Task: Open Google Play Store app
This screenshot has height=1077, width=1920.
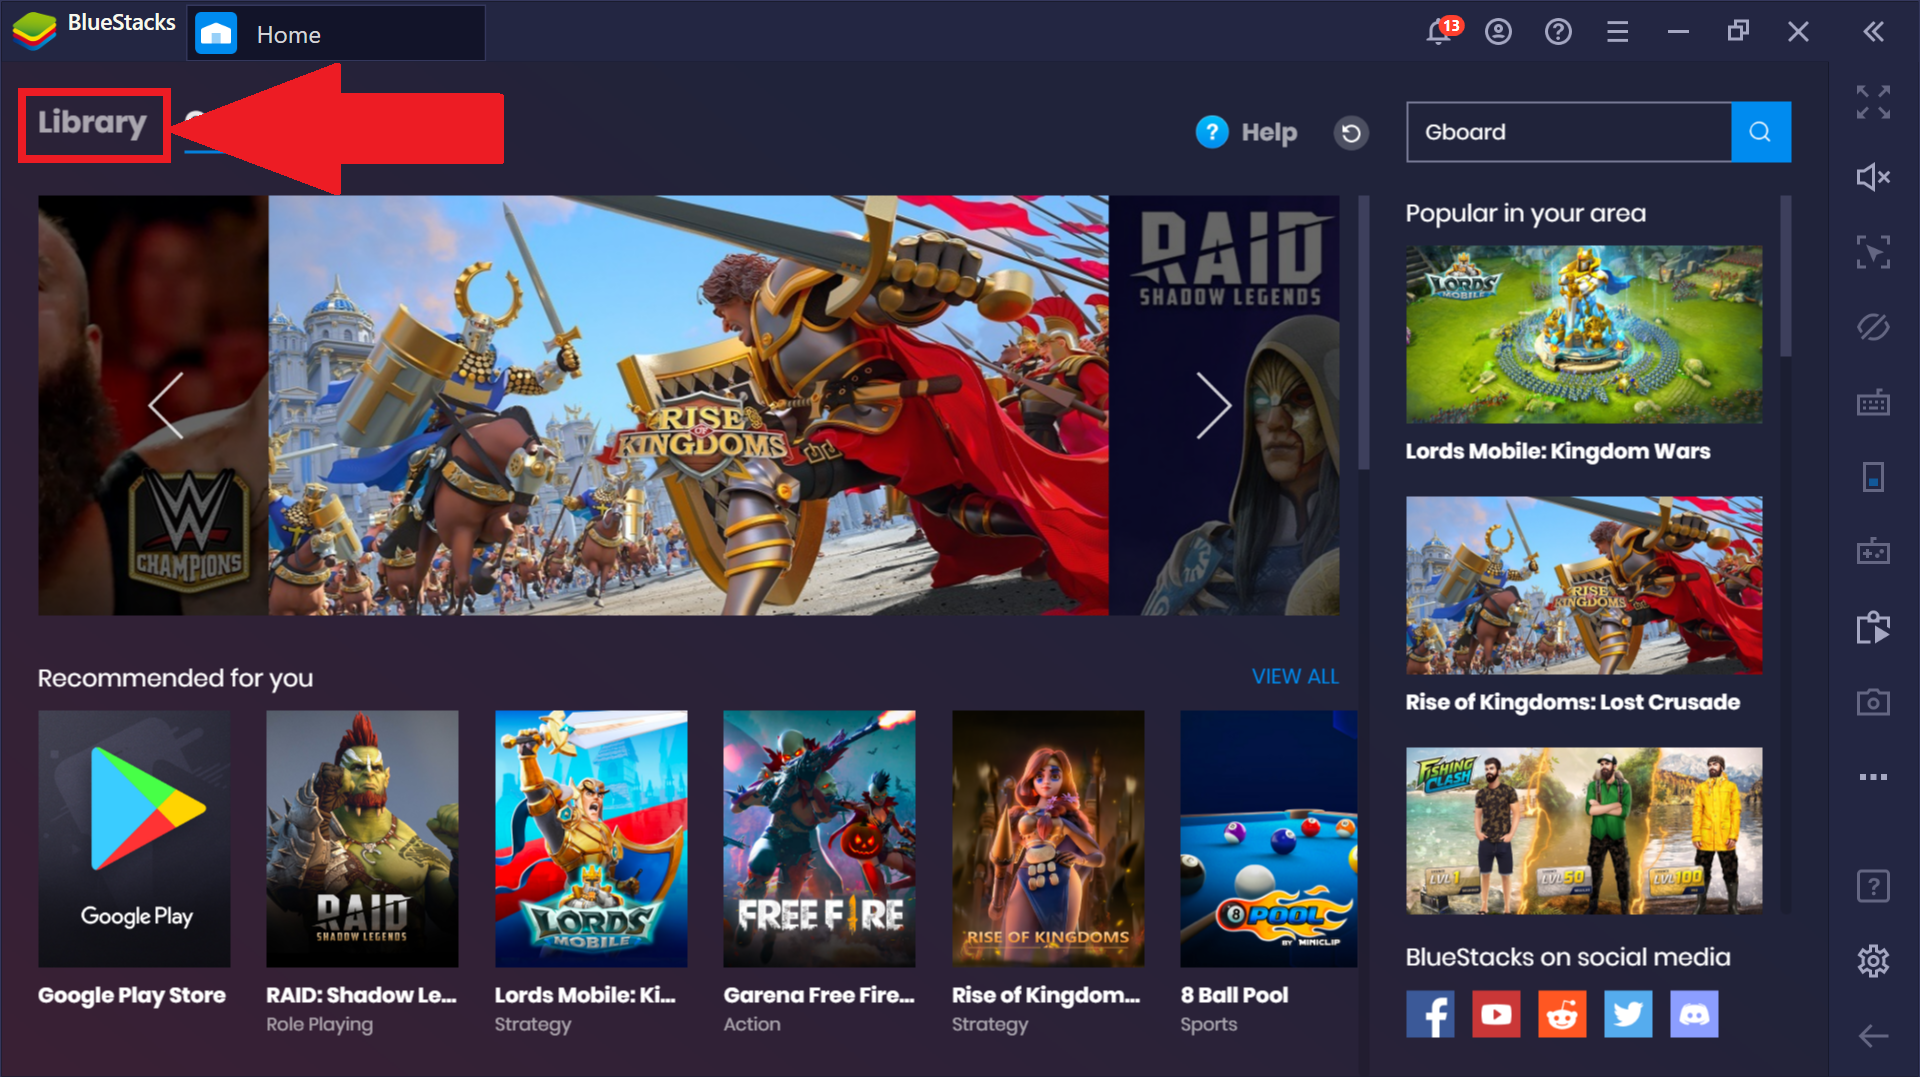Action: (x=134, y=839)
